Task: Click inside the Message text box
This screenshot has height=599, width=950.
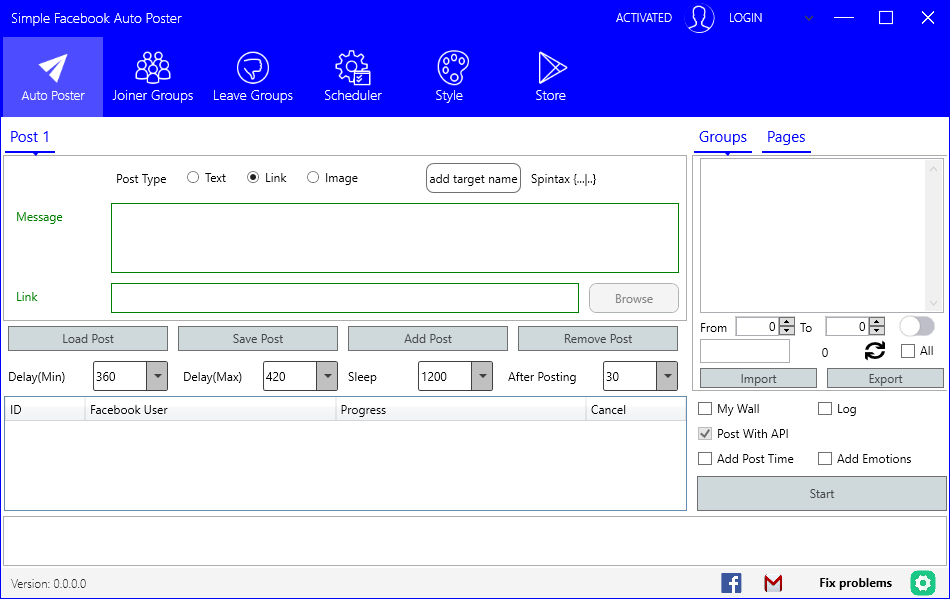Action: 395,238
